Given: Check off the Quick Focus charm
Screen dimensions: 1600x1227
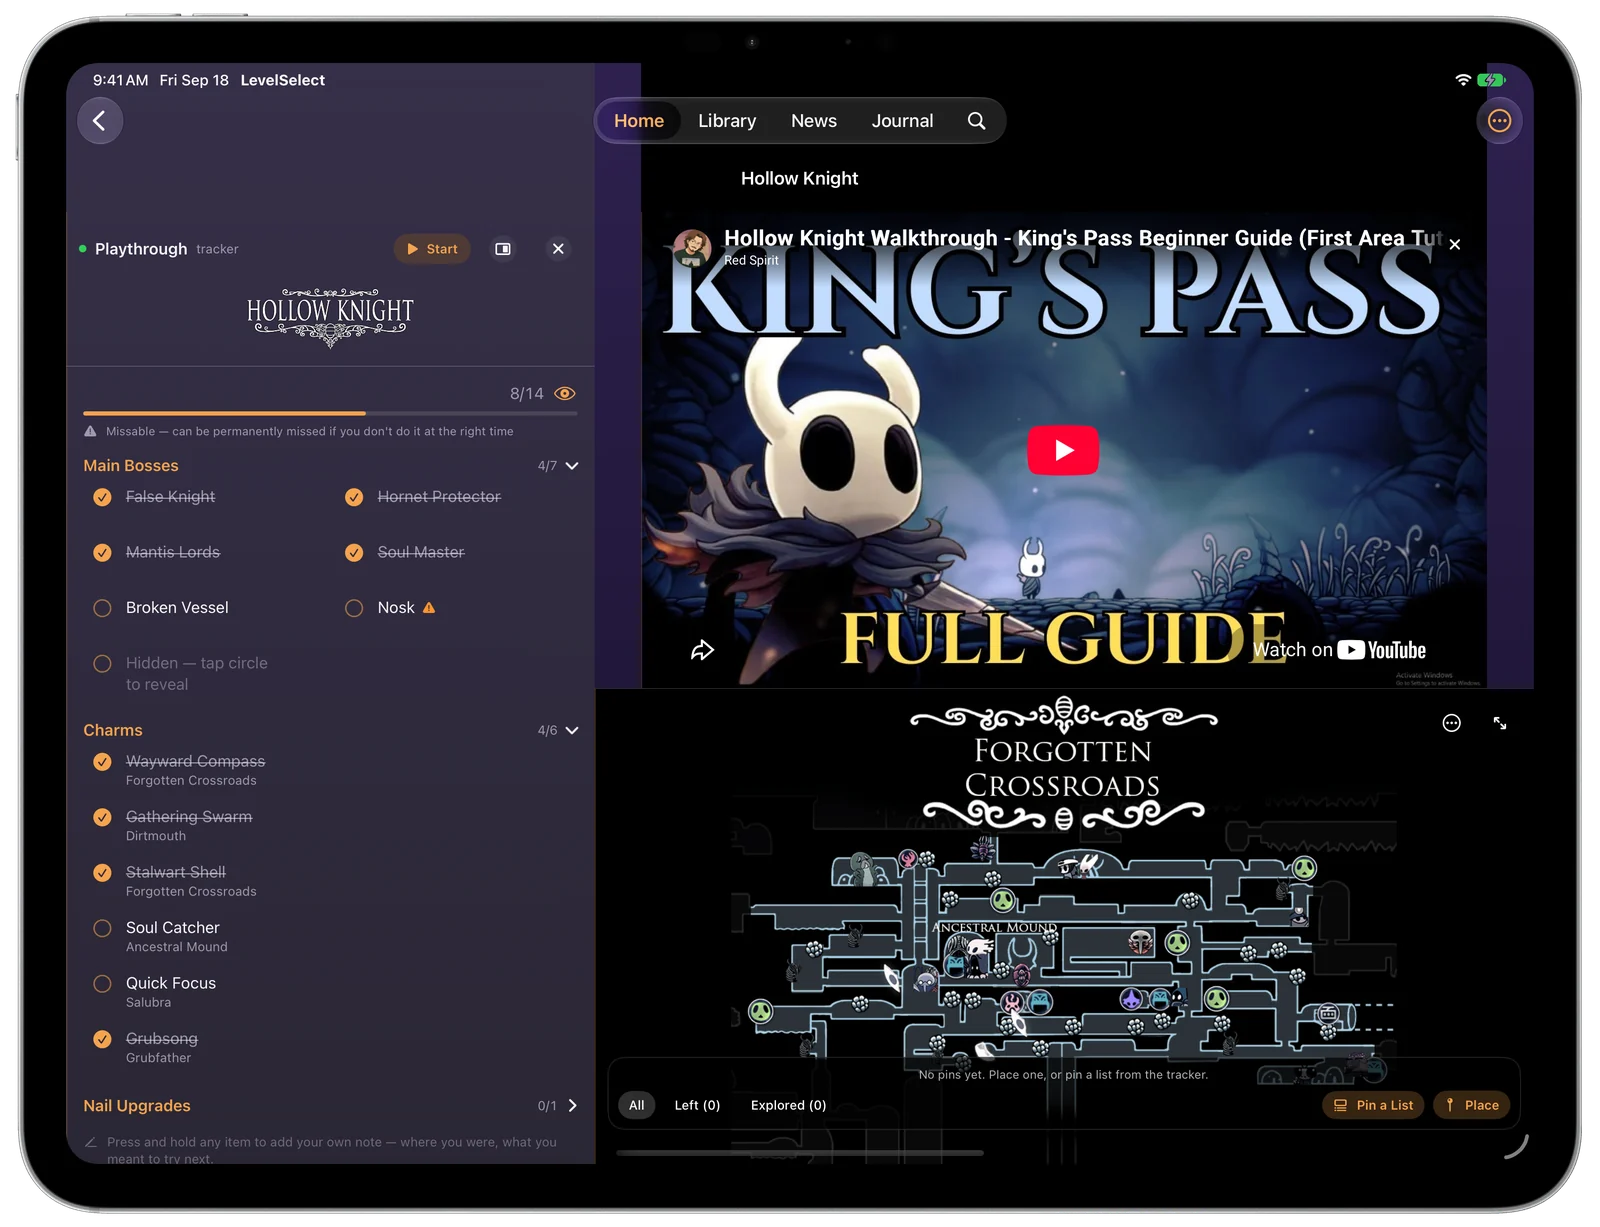Looking at the screenshot, I should [x=102, y=984].
